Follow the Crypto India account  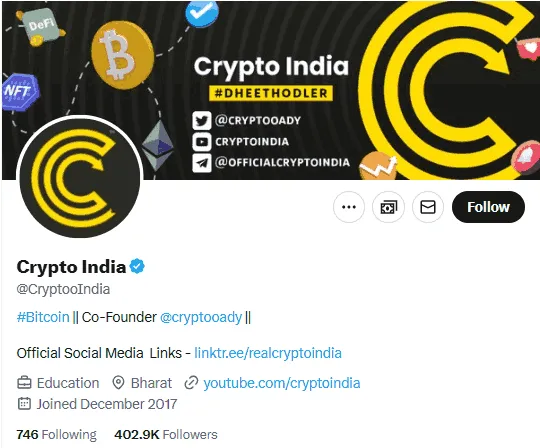pos(488,207)
